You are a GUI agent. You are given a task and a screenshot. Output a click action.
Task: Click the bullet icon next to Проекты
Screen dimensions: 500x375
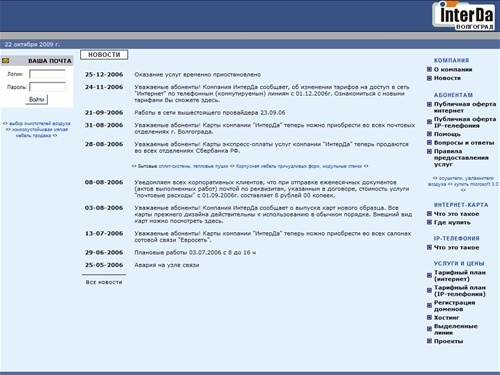click(429, 341)
